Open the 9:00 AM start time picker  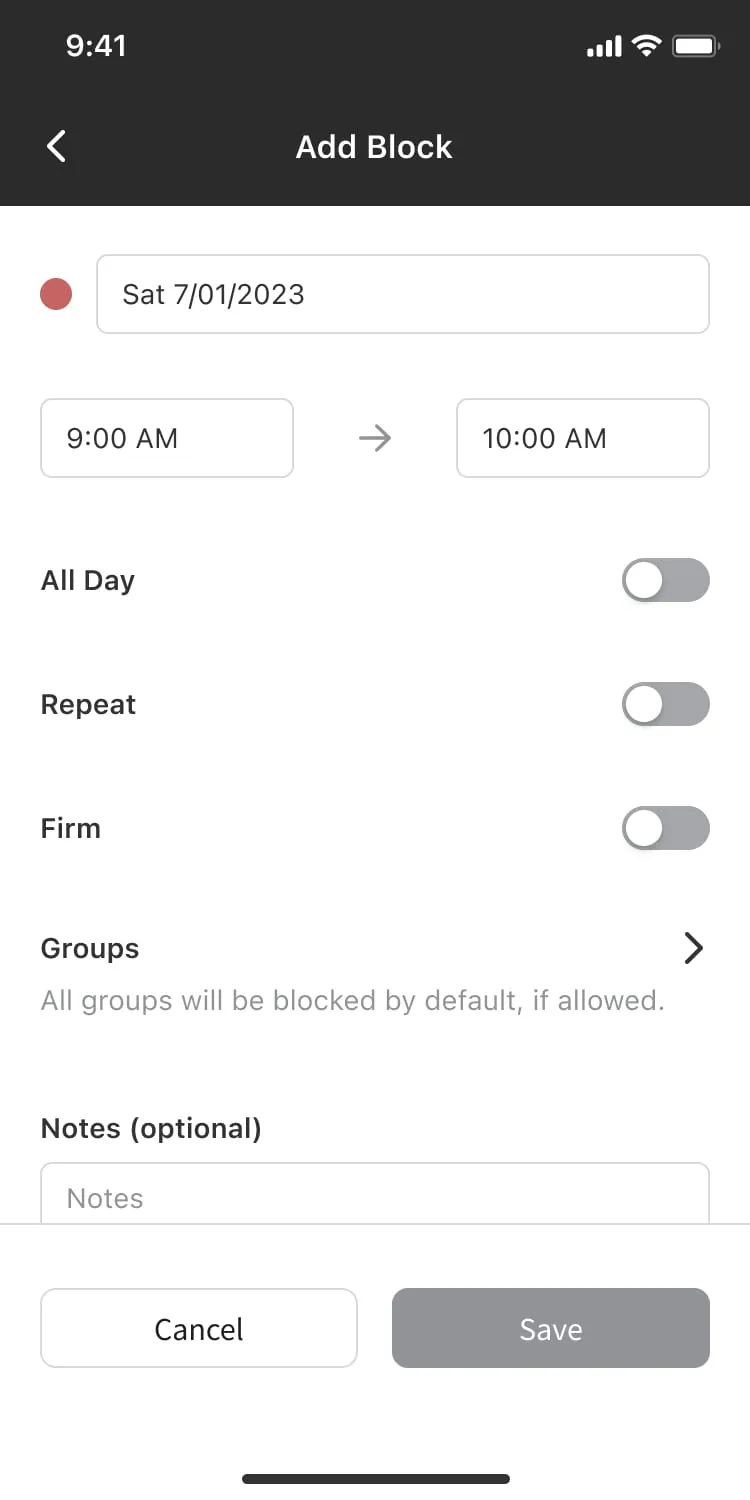166,438
